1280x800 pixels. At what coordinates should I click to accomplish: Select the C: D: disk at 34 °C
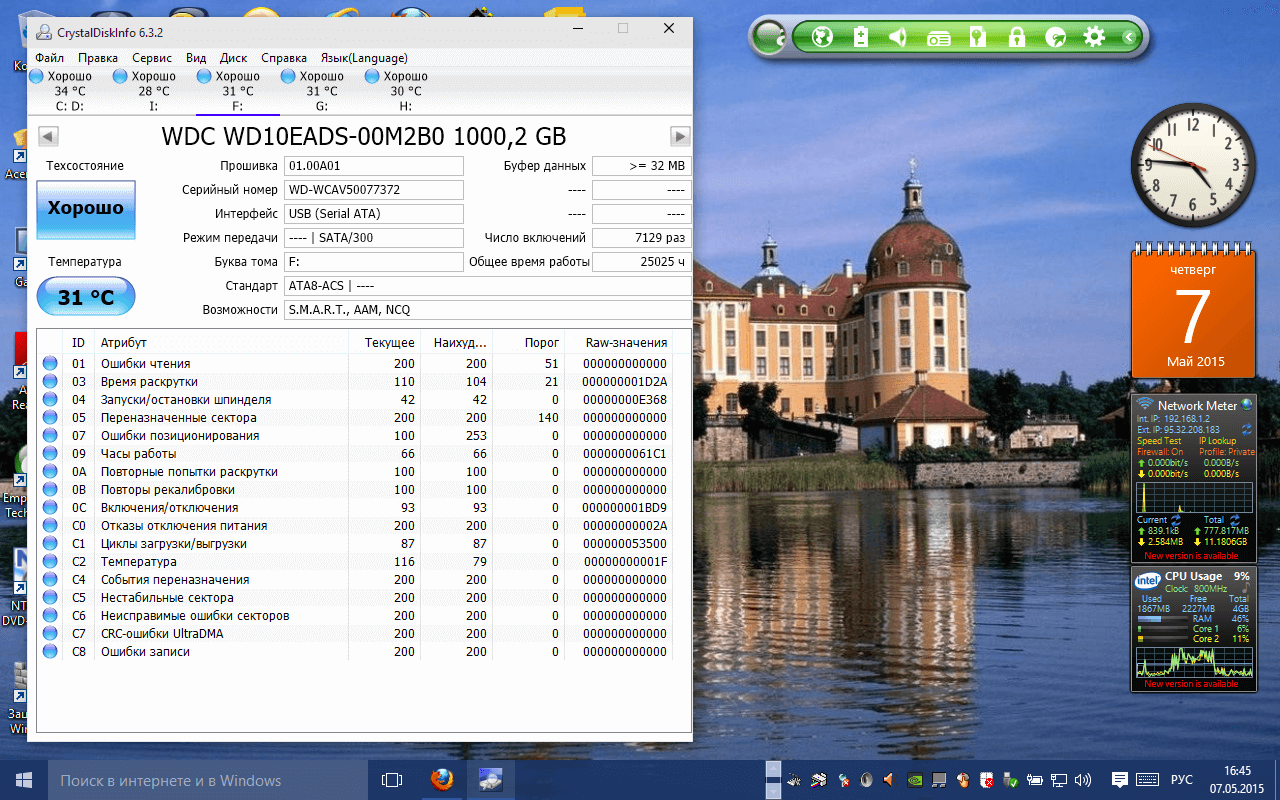tap(69, 91)
